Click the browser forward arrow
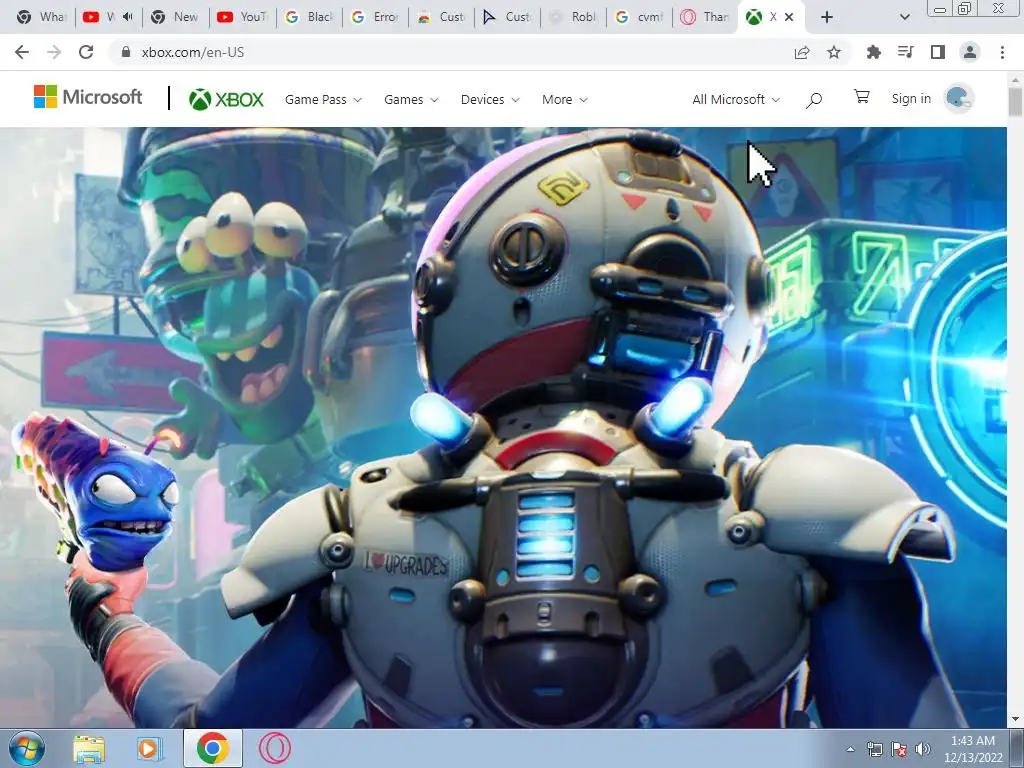The image size is (1024, 768). click(54, 52)
